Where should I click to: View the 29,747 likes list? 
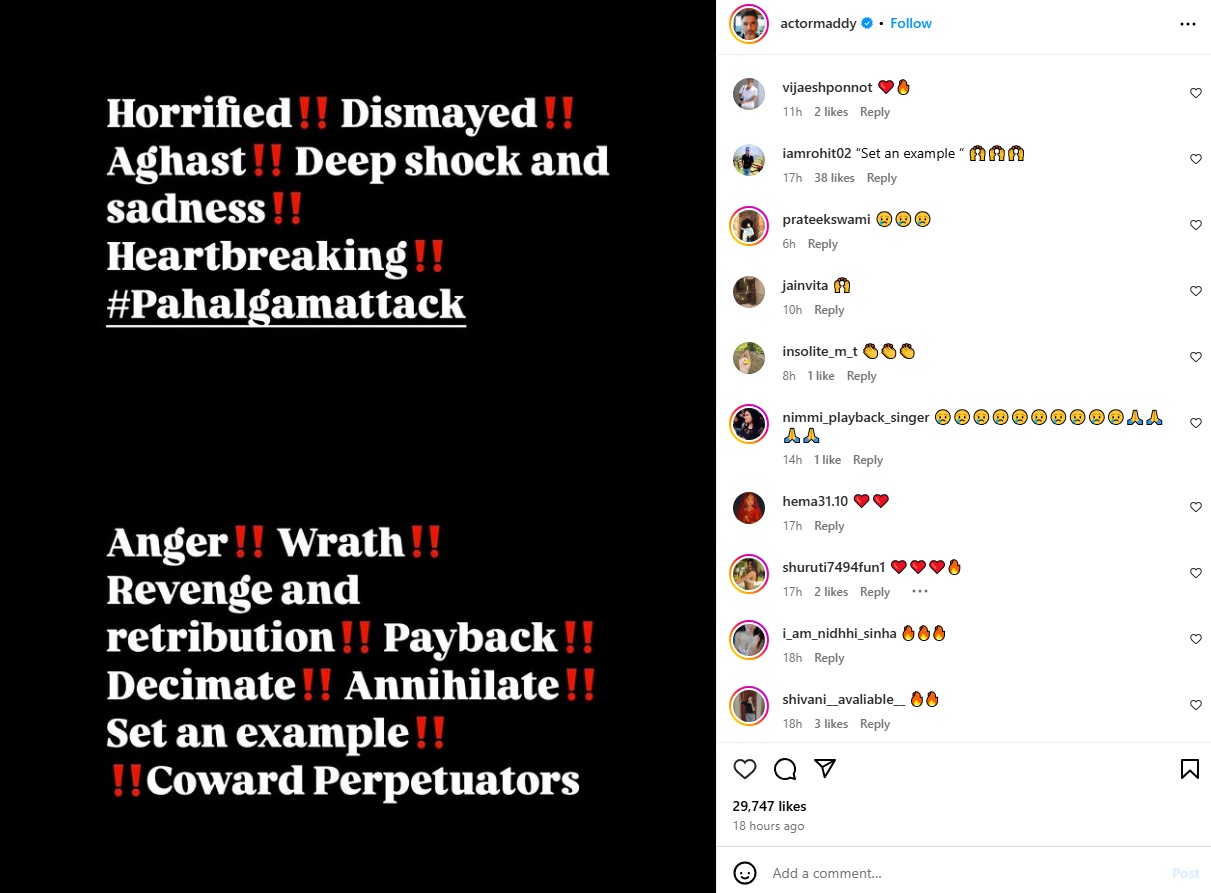(x=770, y=806)
